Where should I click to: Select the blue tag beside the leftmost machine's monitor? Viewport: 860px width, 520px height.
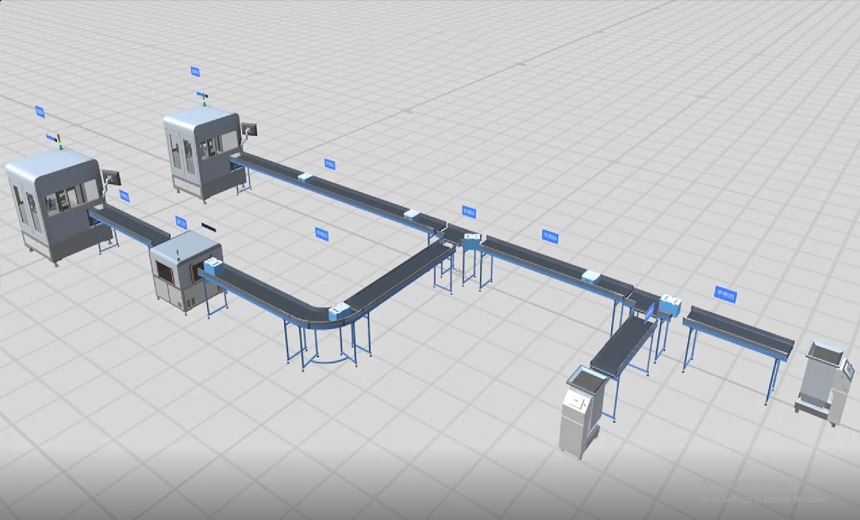point(125,196)
